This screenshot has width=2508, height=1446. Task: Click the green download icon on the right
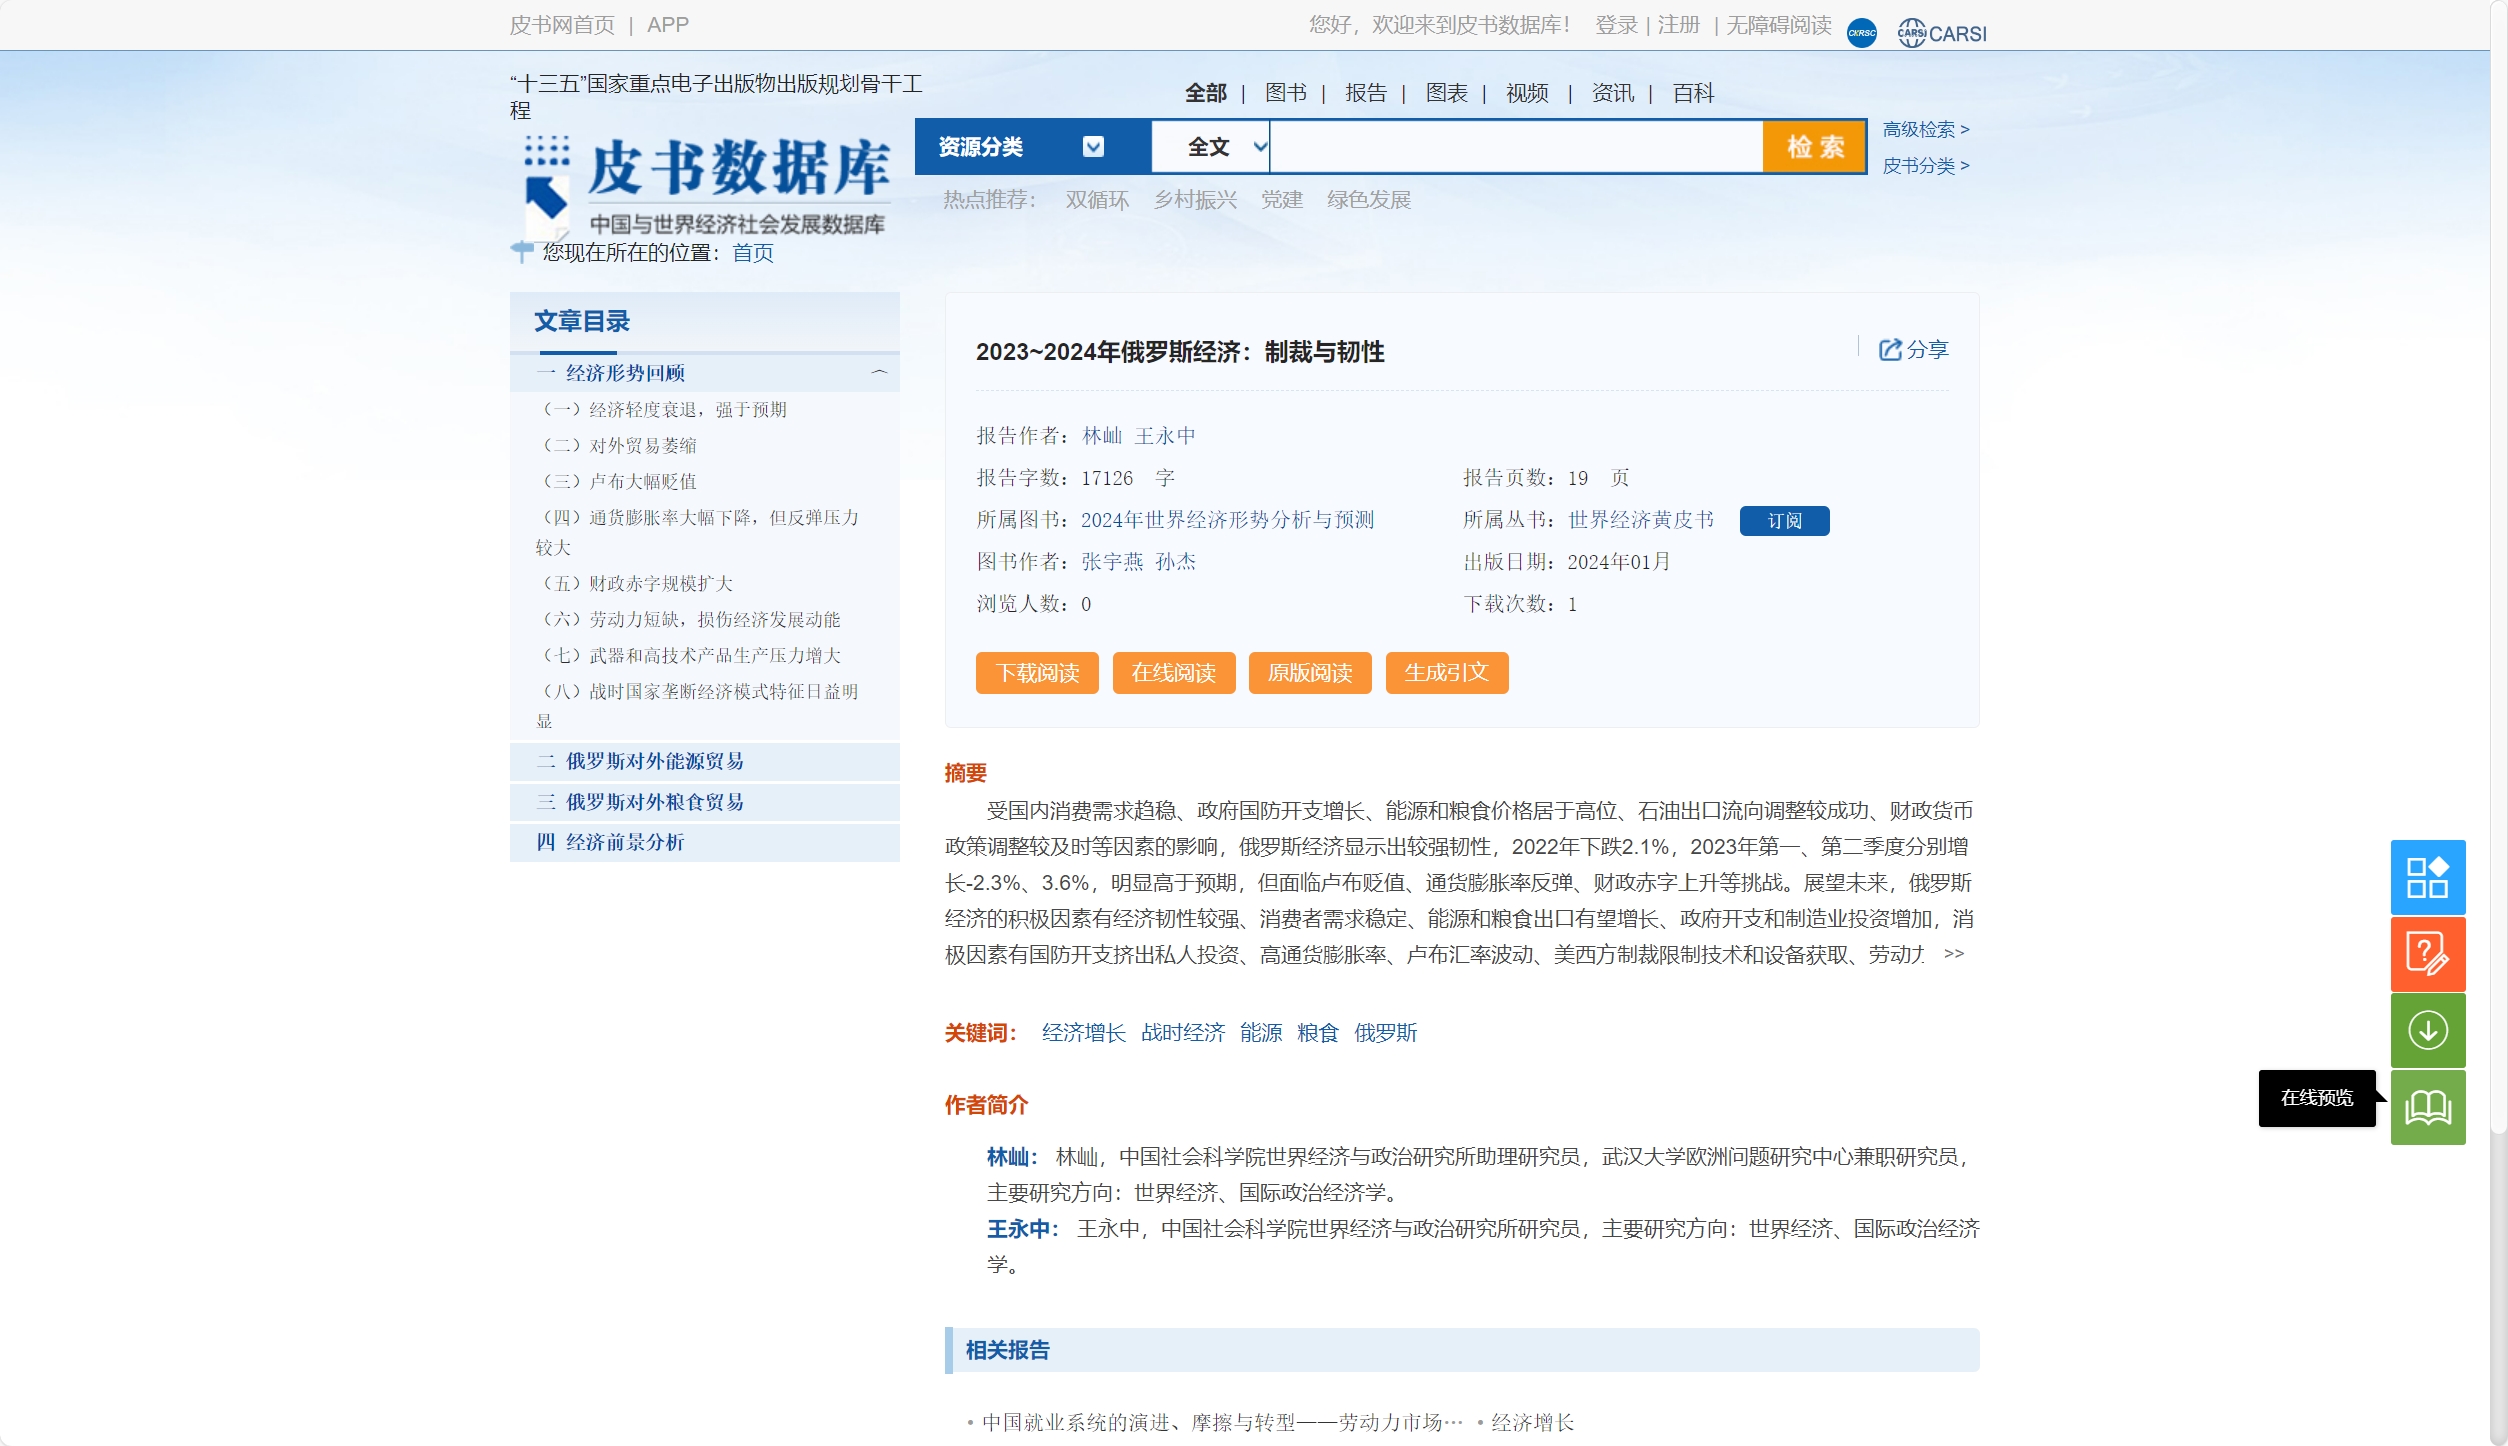tap(2428, 1031)
